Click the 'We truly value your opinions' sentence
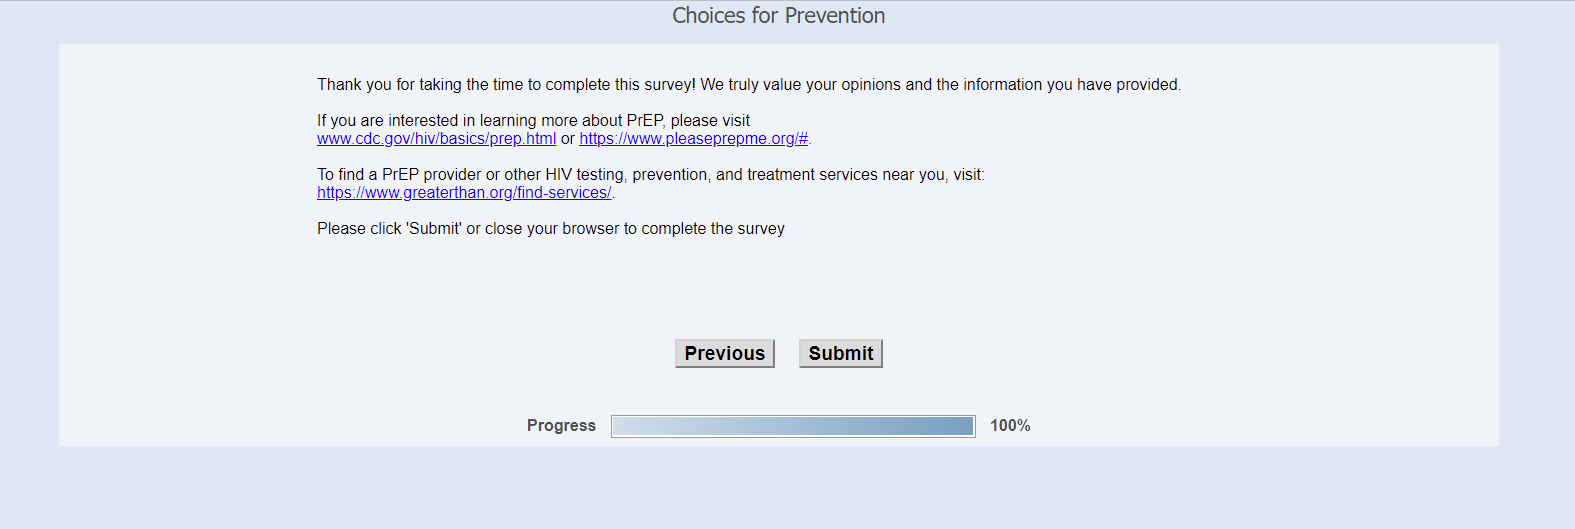This screenshot has height=529, width=1575. pyautogui.click(x=800, y=85)
